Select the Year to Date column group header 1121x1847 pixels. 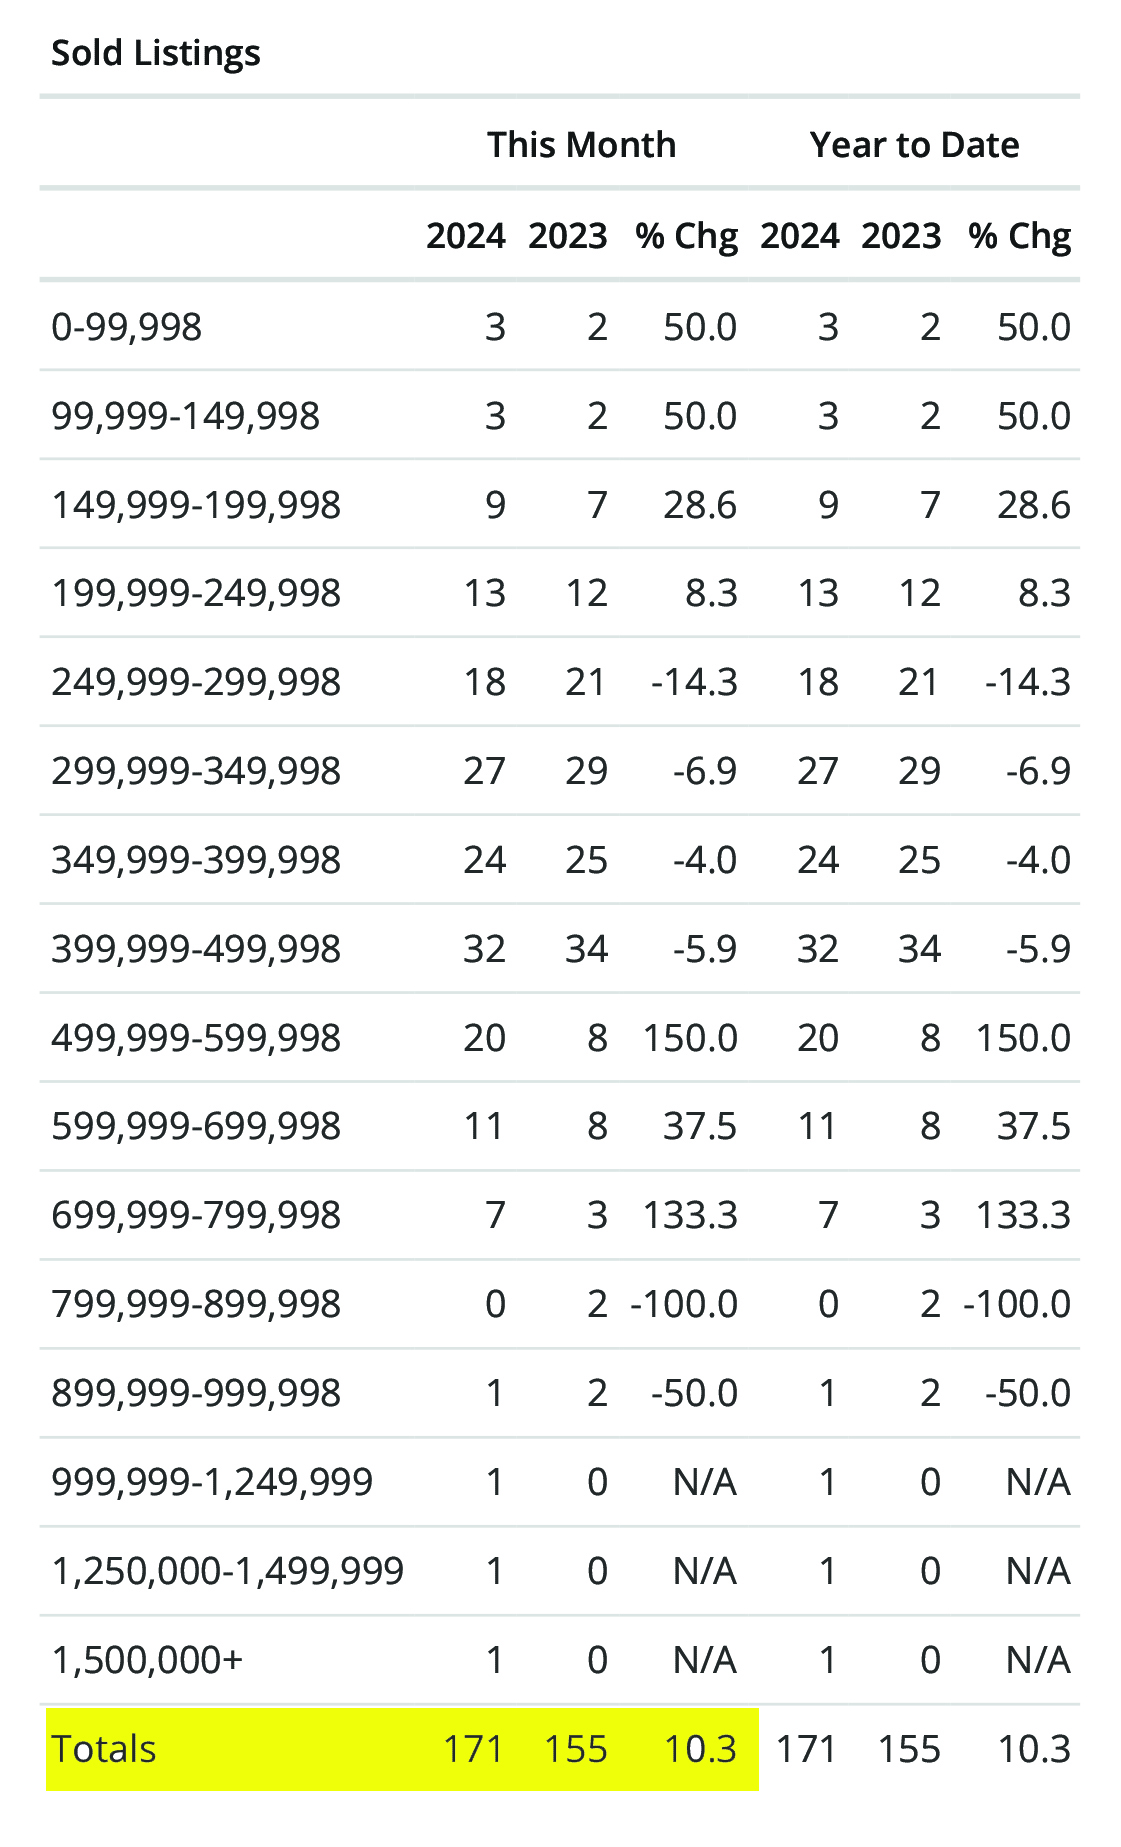pyautogui.click(x=914, y=145)
